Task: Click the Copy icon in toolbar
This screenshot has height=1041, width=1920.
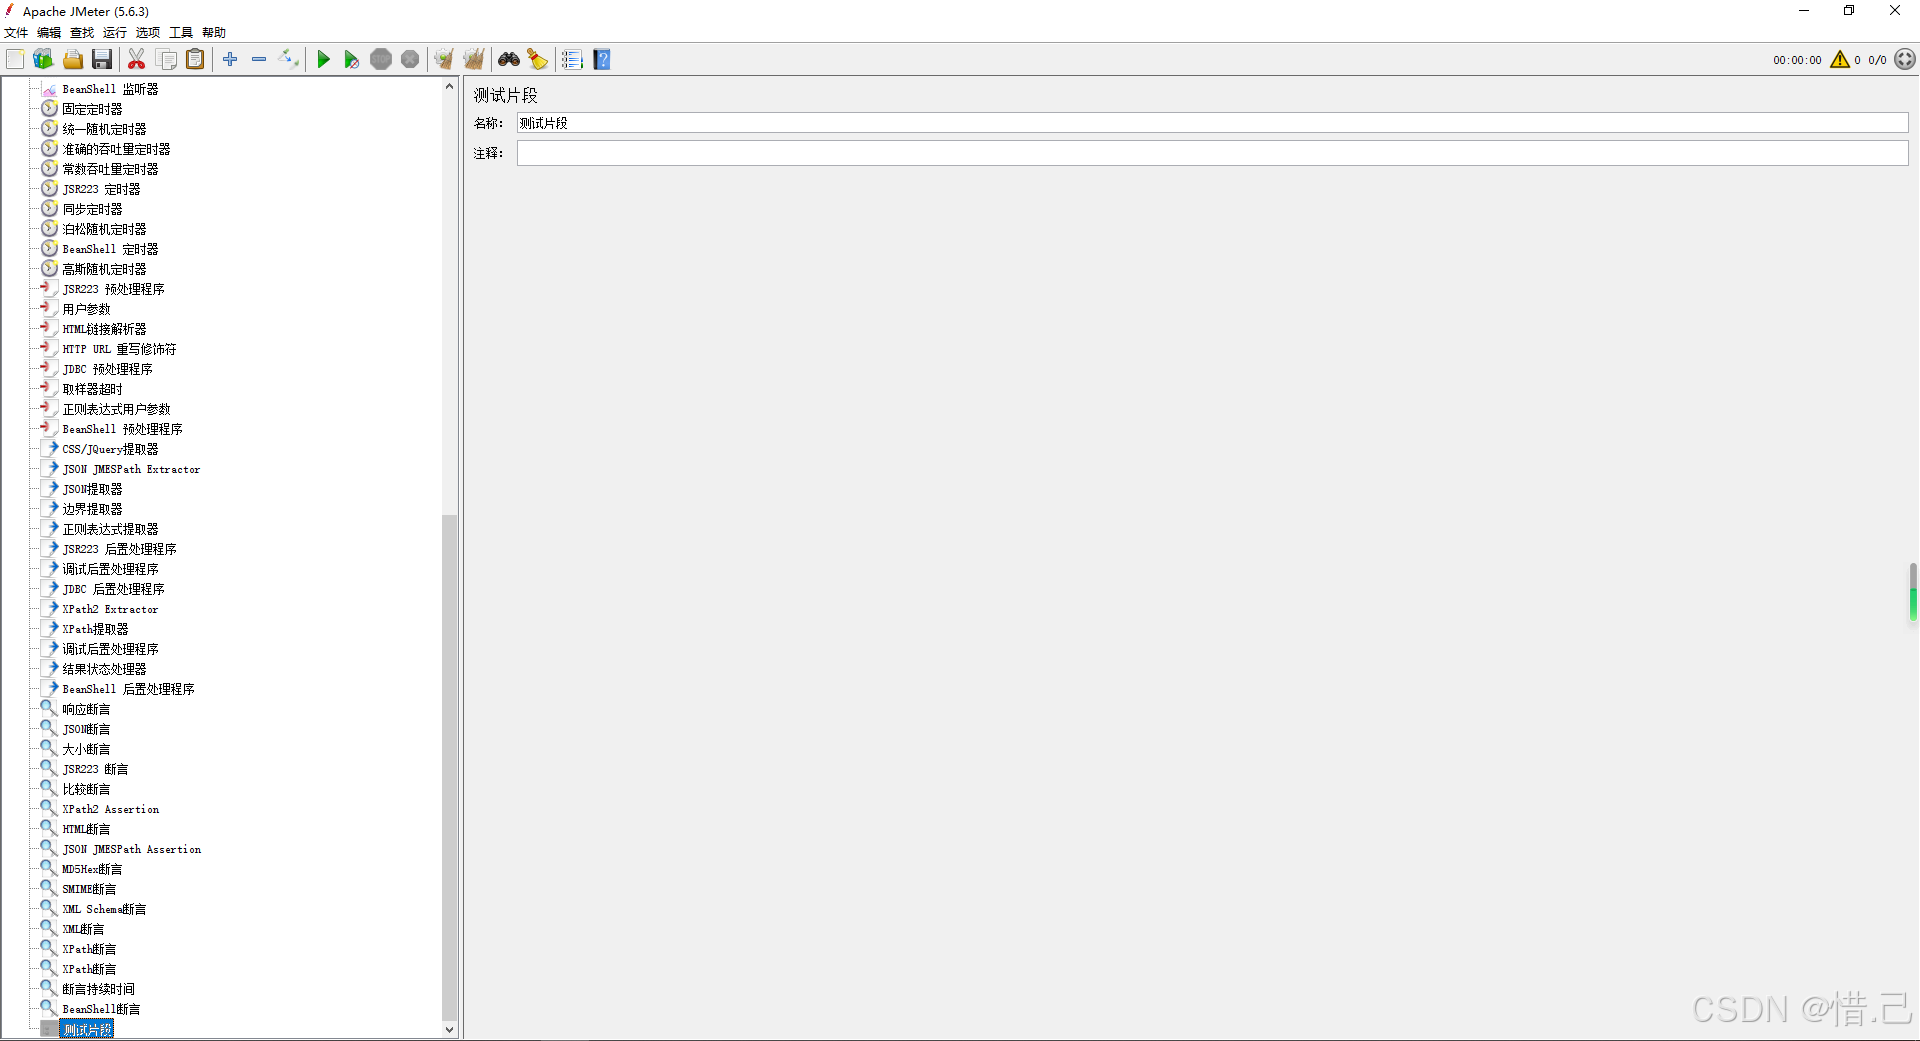Action: [166, 60]
